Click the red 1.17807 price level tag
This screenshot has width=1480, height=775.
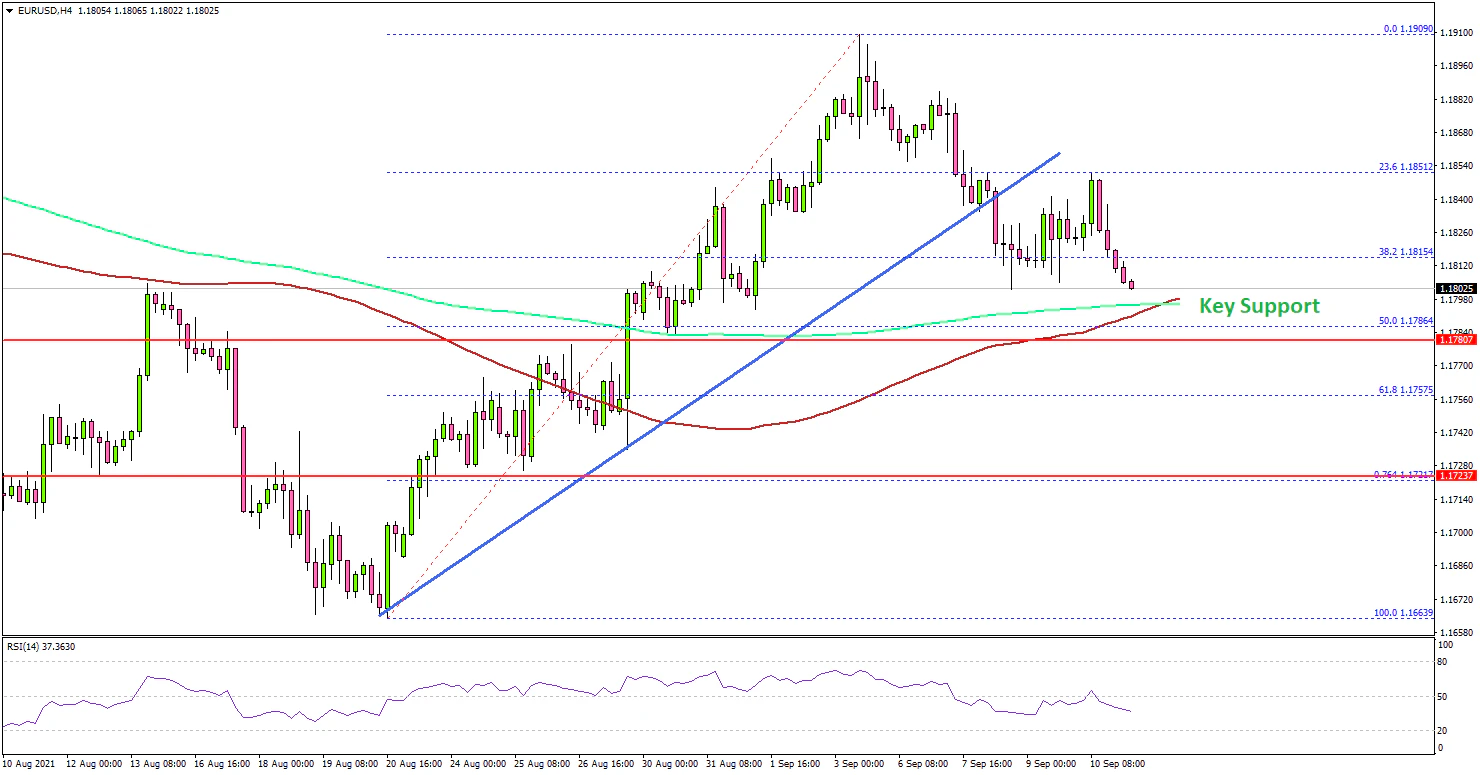pos(1457,340)
